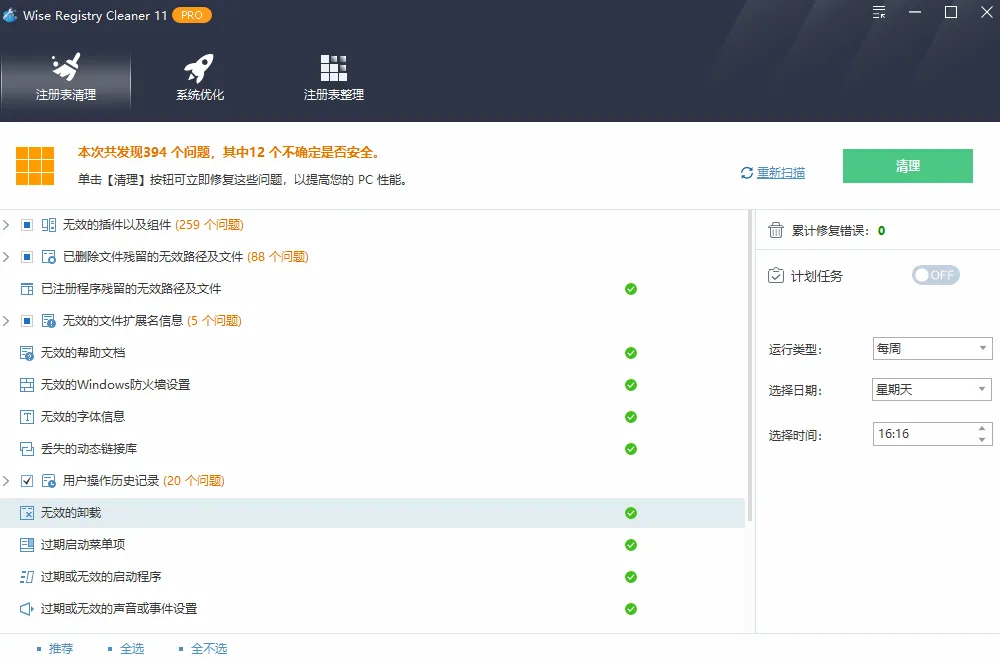Expand 无效的插件以及组件 category
1000x660 pixels.
6,224
